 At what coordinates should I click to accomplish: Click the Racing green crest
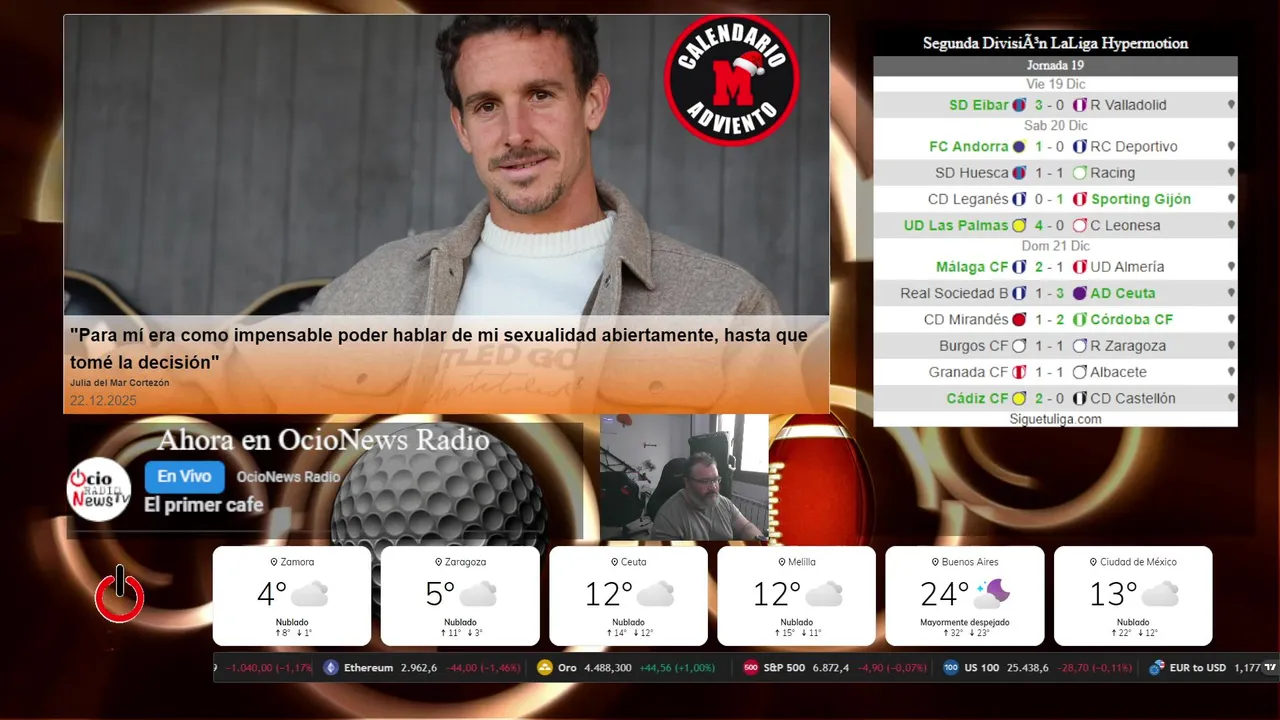[x=1080, y=173]
